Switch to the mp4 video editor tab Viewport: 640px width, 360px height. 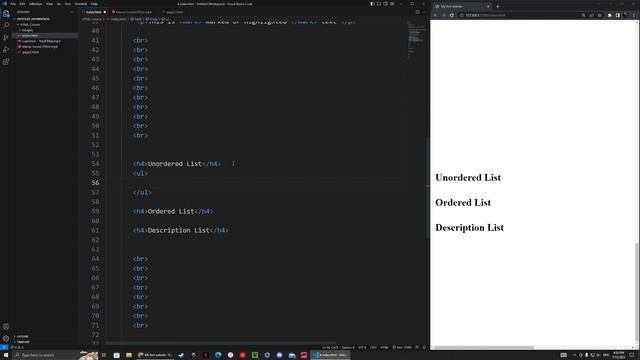point(134,12)
